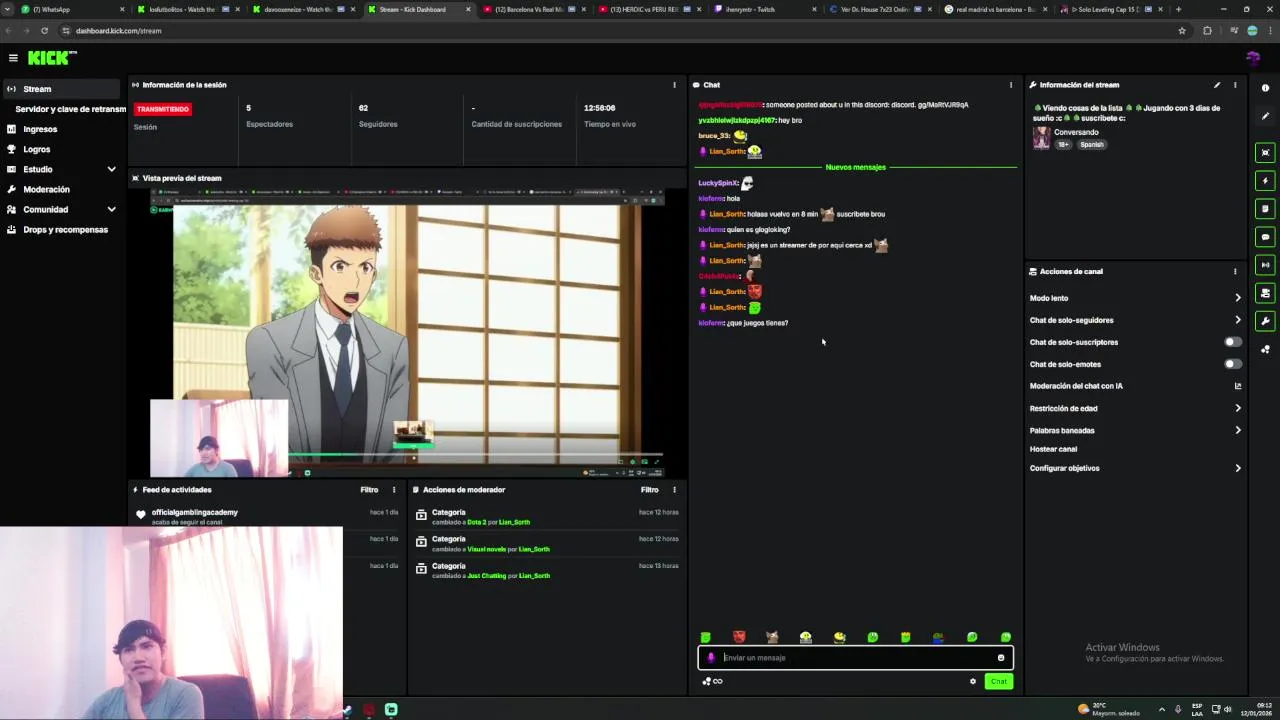
Task: Toggle the lightning bolt panel icon
Action: [1265, 181]
